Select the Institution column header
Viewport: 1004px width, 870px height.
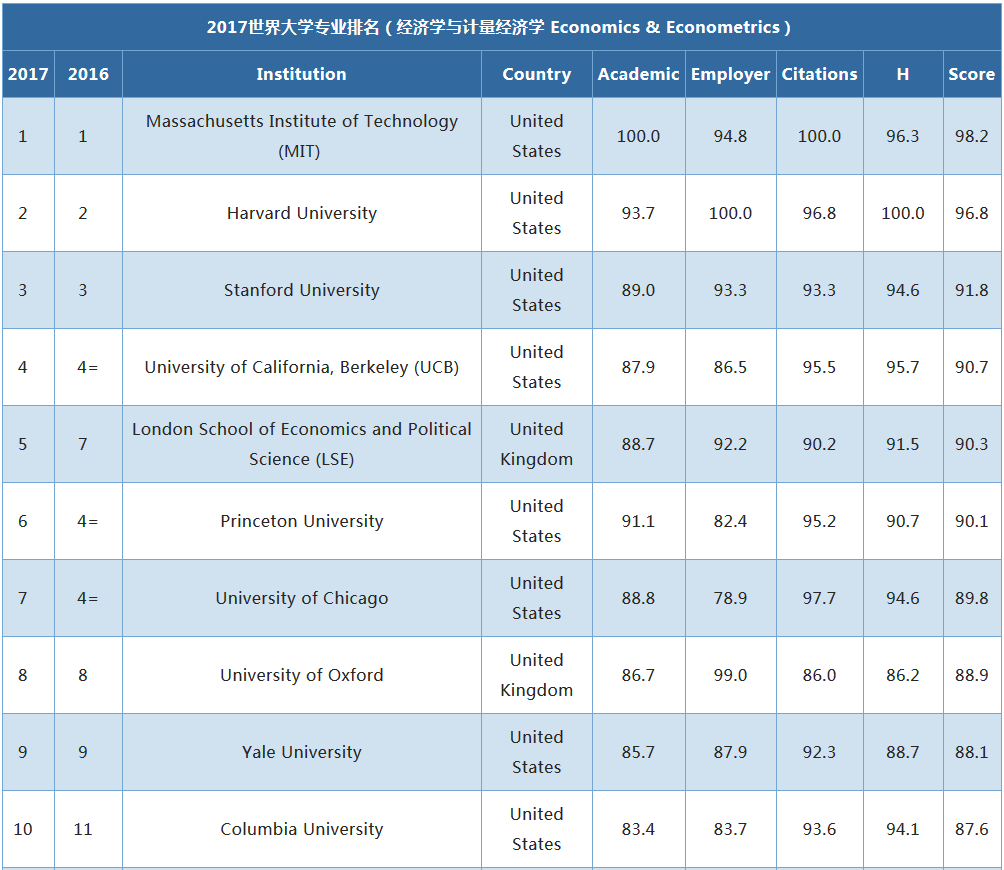(302, 74)
